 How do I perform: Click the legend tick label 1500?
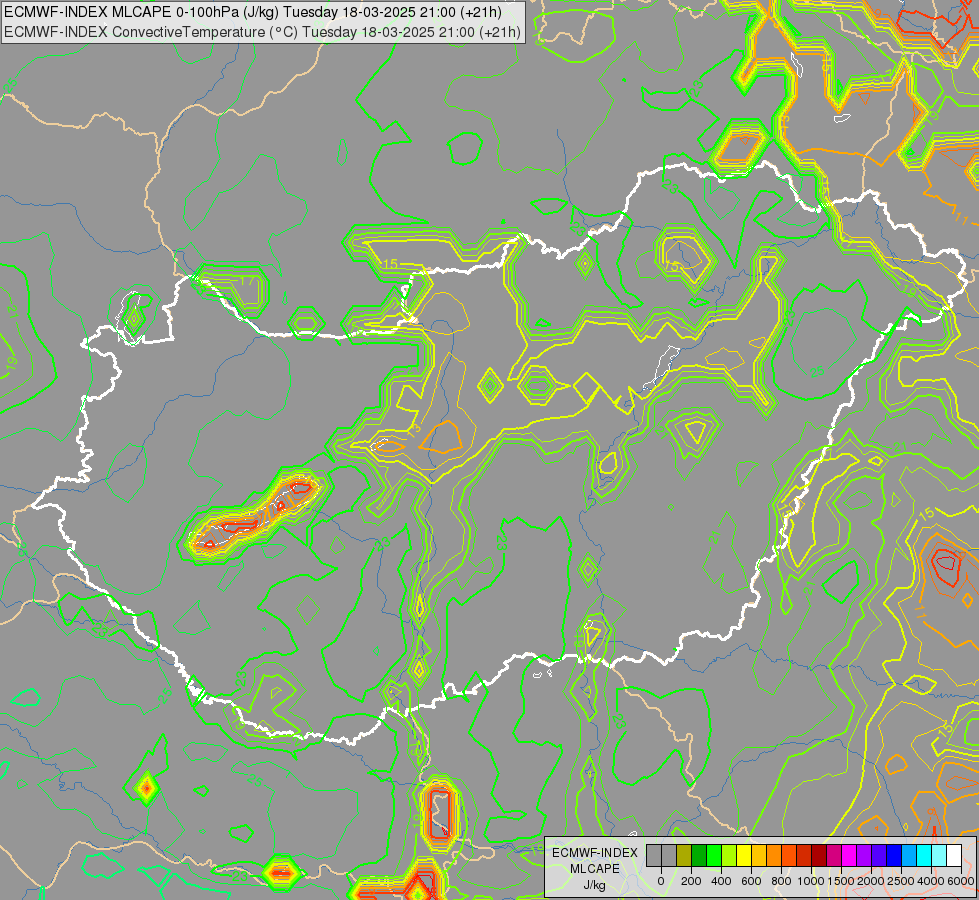(841, 881)
